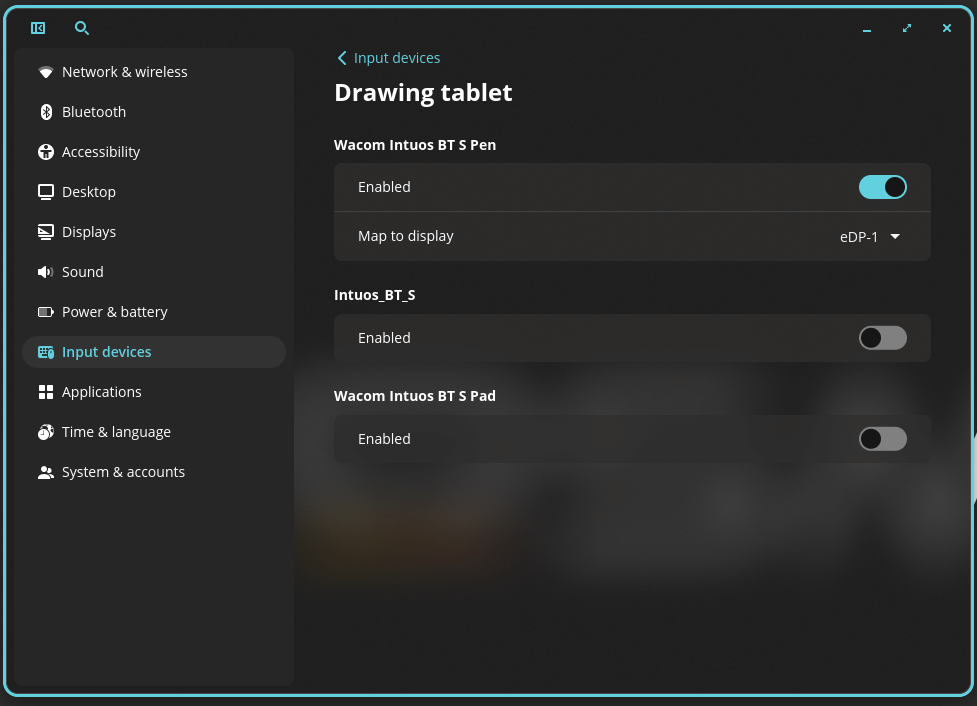Click the Intuos_BT_S heading
This screenshot has height=706, width=977.
point(374,295)
